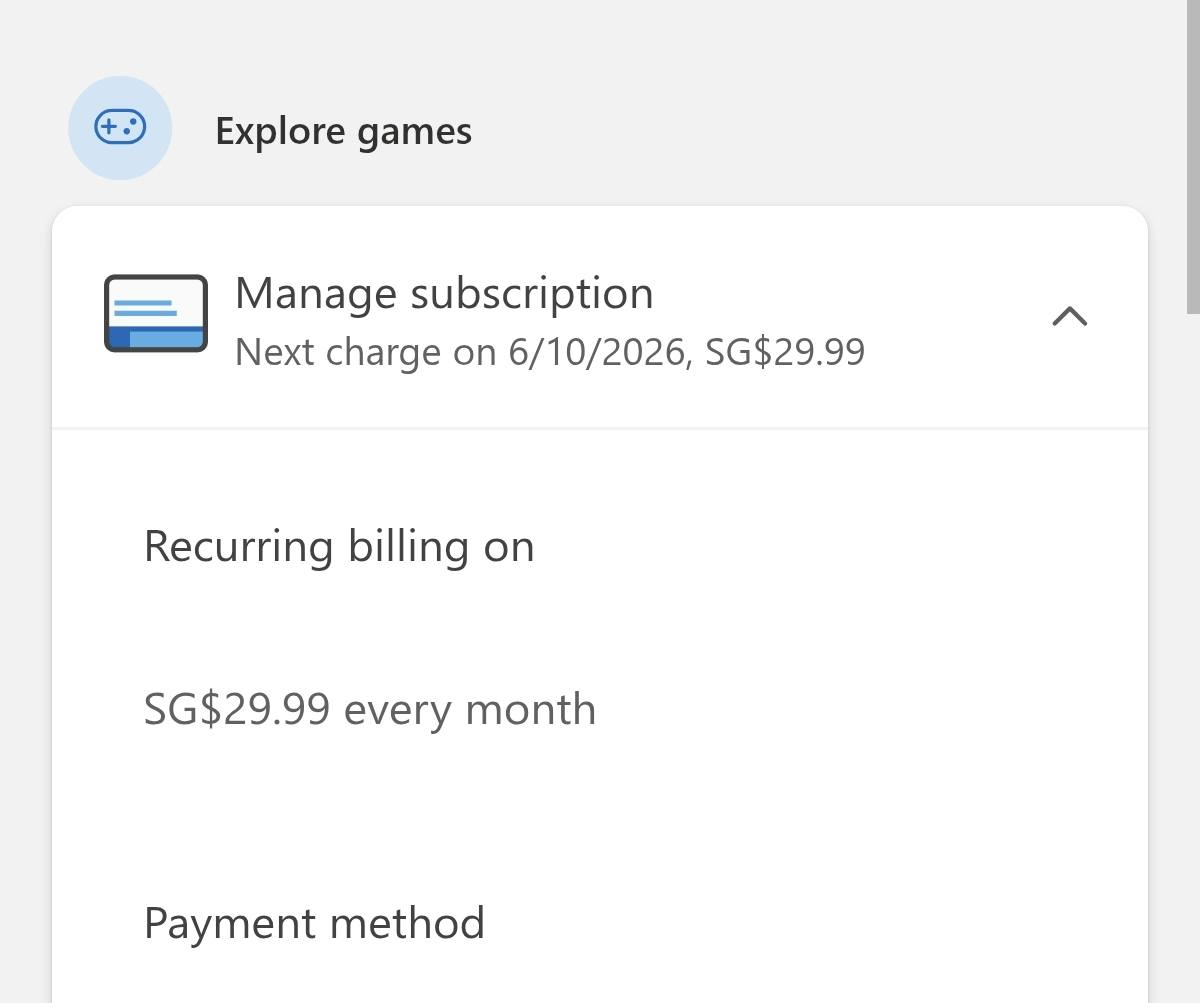Collapse the Manage subscription section chevron

(1069, 316)
